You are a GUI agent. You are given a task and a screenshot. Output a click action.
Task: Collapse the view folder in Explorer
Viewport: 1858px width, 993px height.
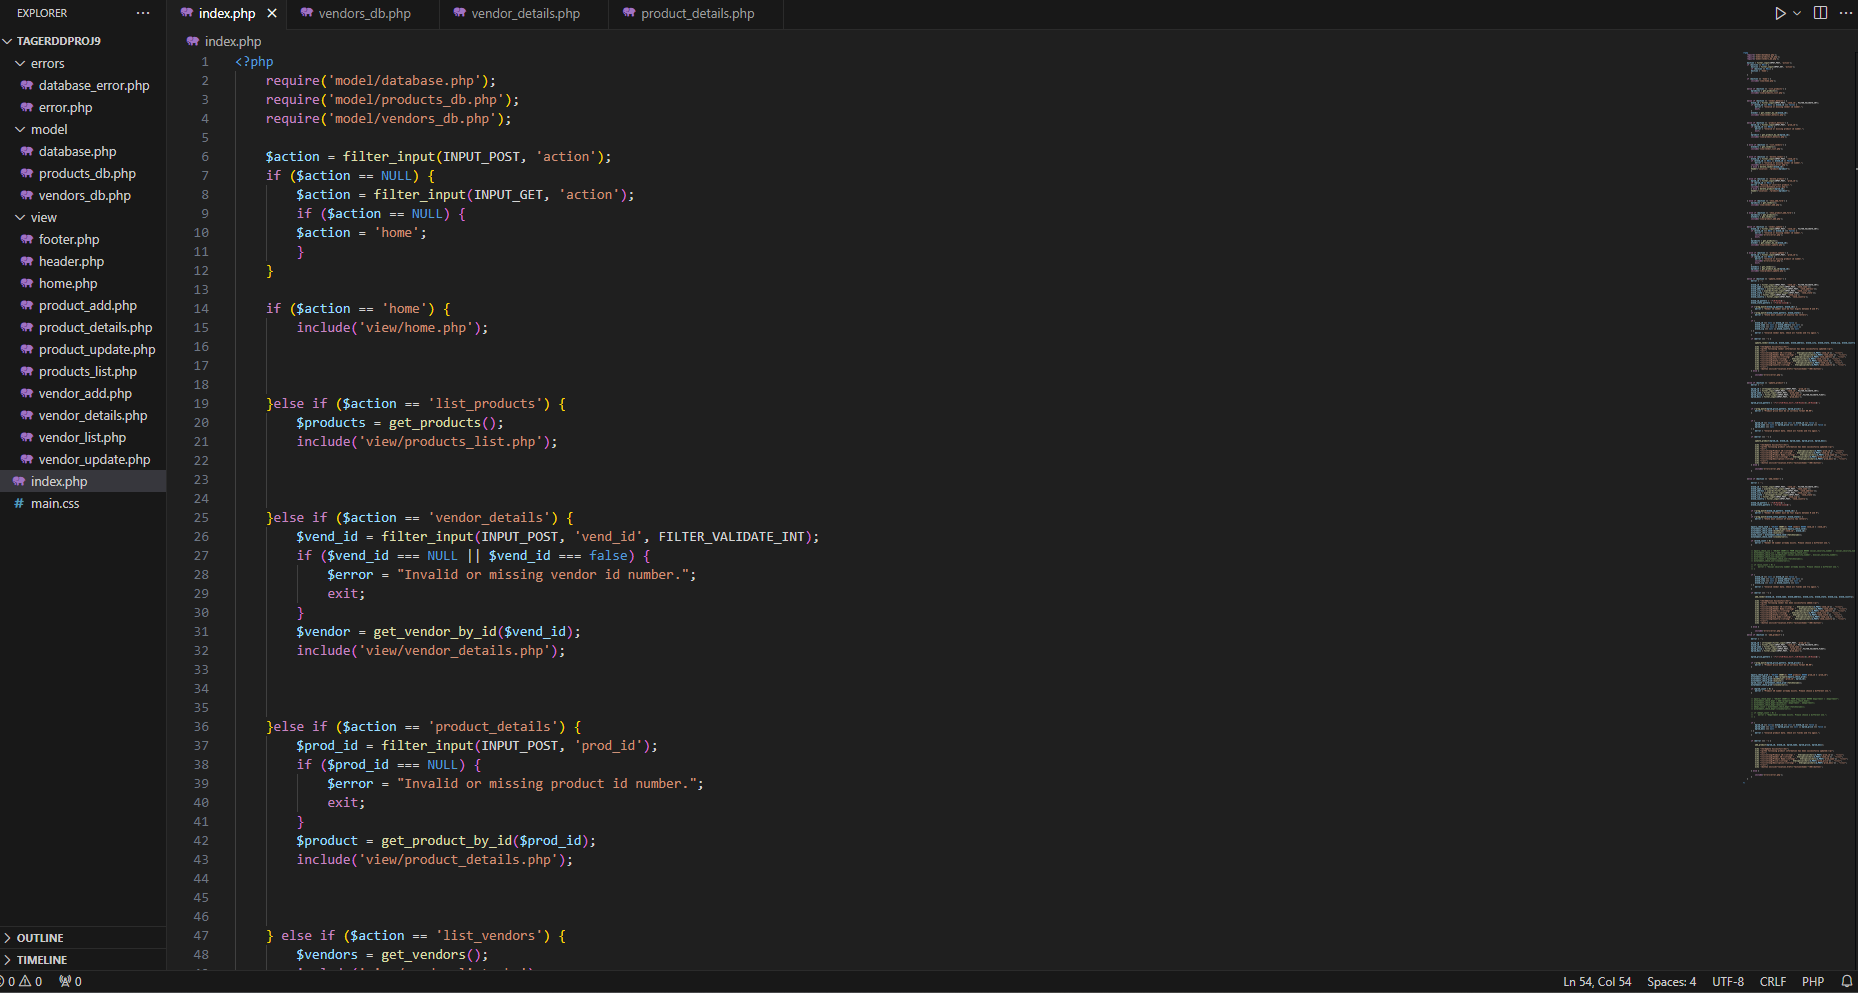click(43, 217)
